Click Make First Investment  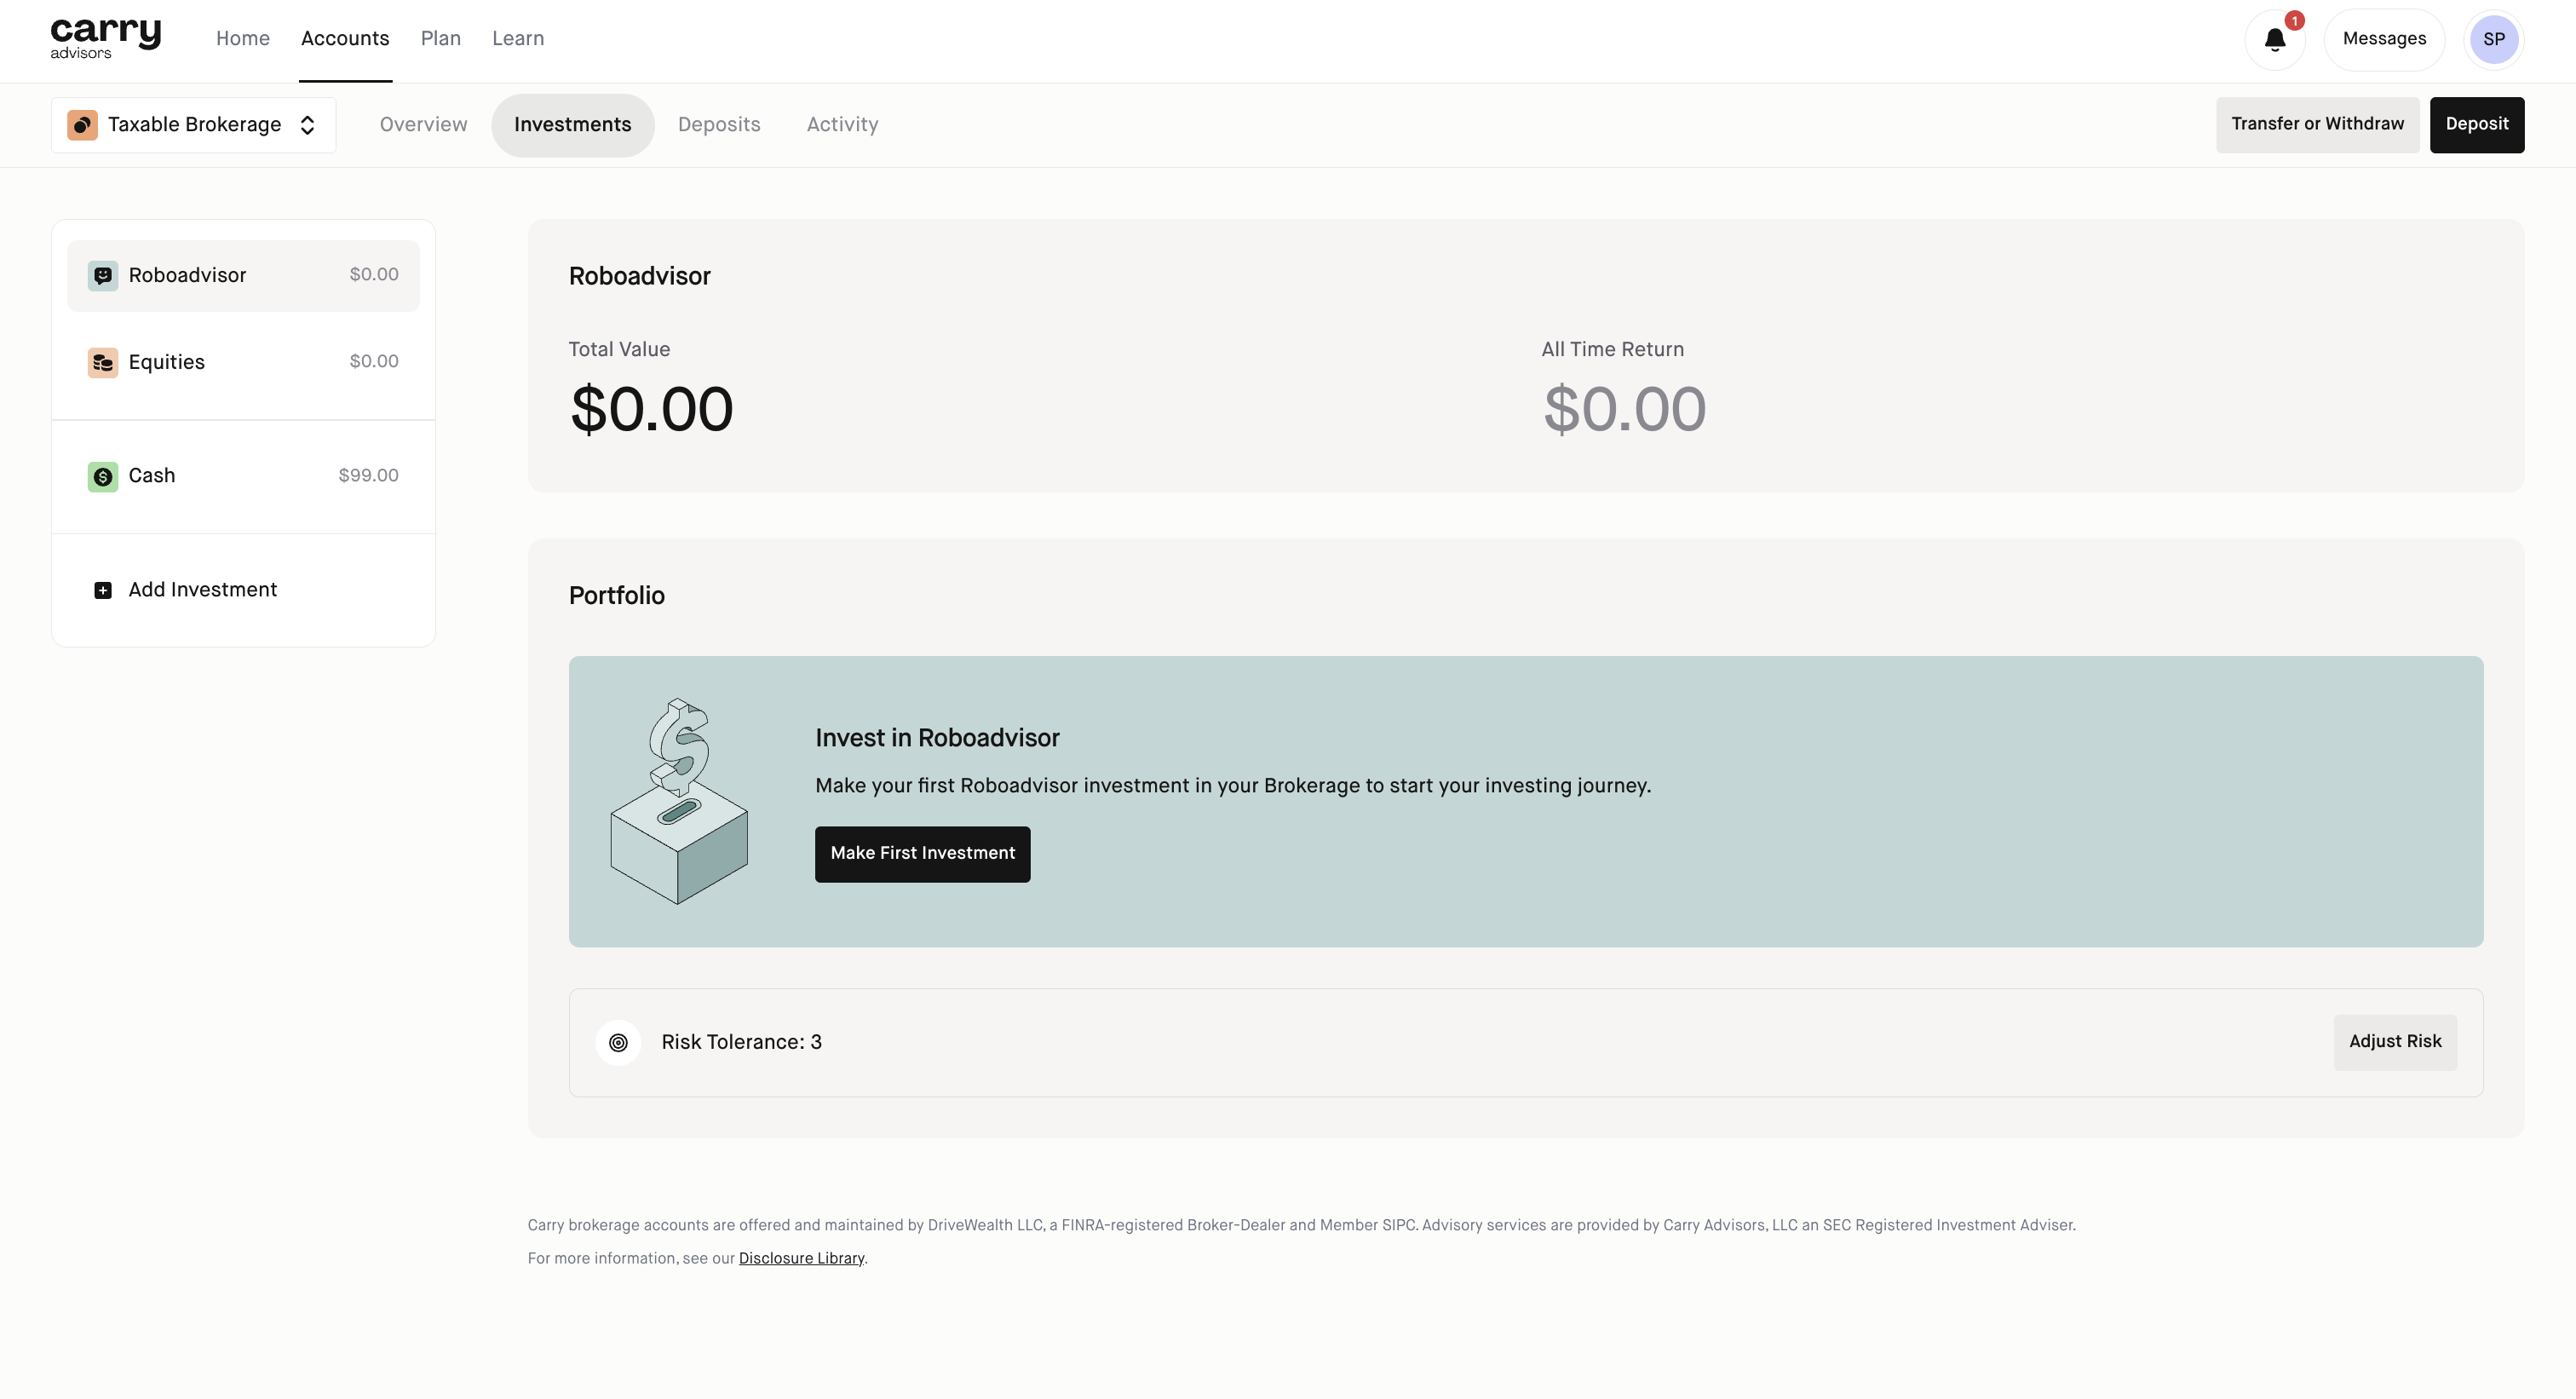[922, 854]
